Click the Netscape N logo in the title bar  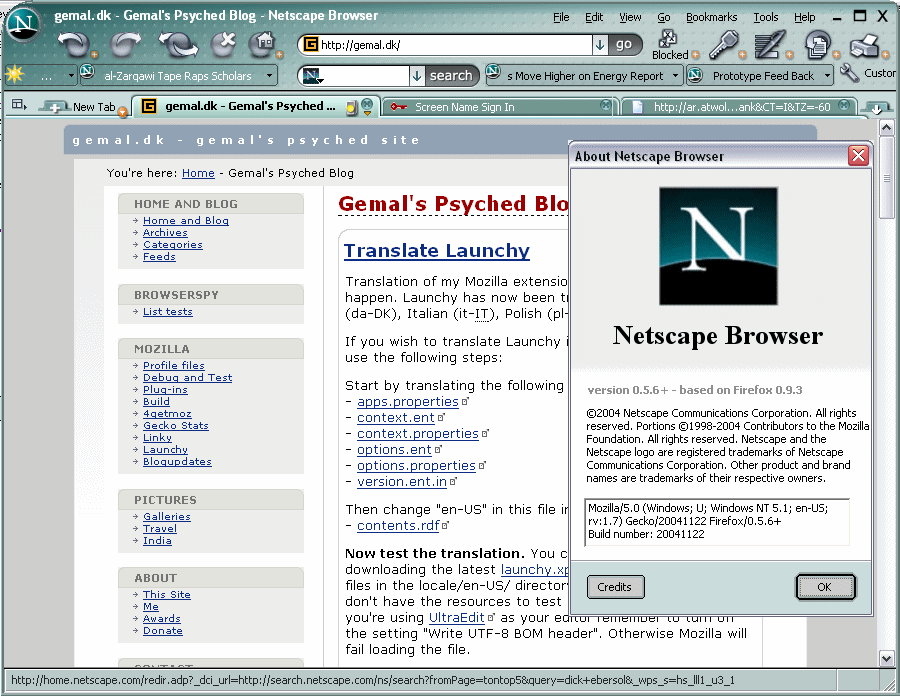coord(22,24)
